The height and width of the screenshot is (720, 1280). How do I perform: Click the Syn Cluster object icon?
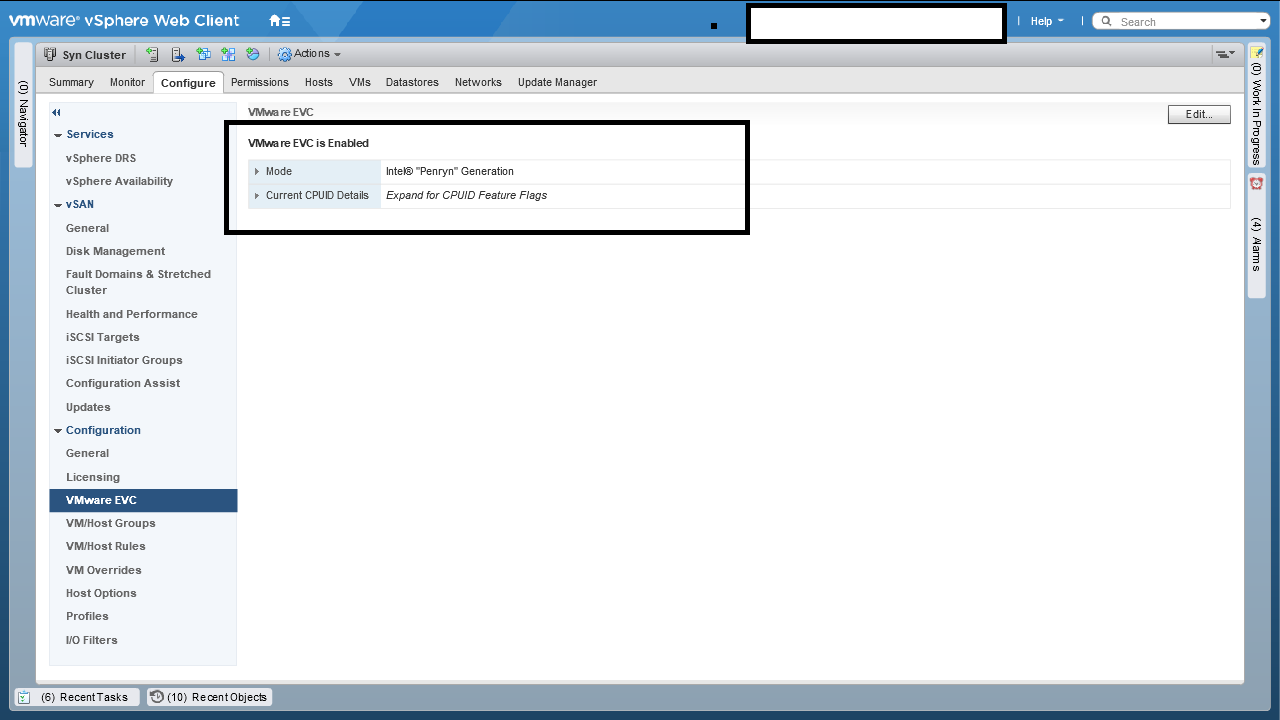(50, 55)
